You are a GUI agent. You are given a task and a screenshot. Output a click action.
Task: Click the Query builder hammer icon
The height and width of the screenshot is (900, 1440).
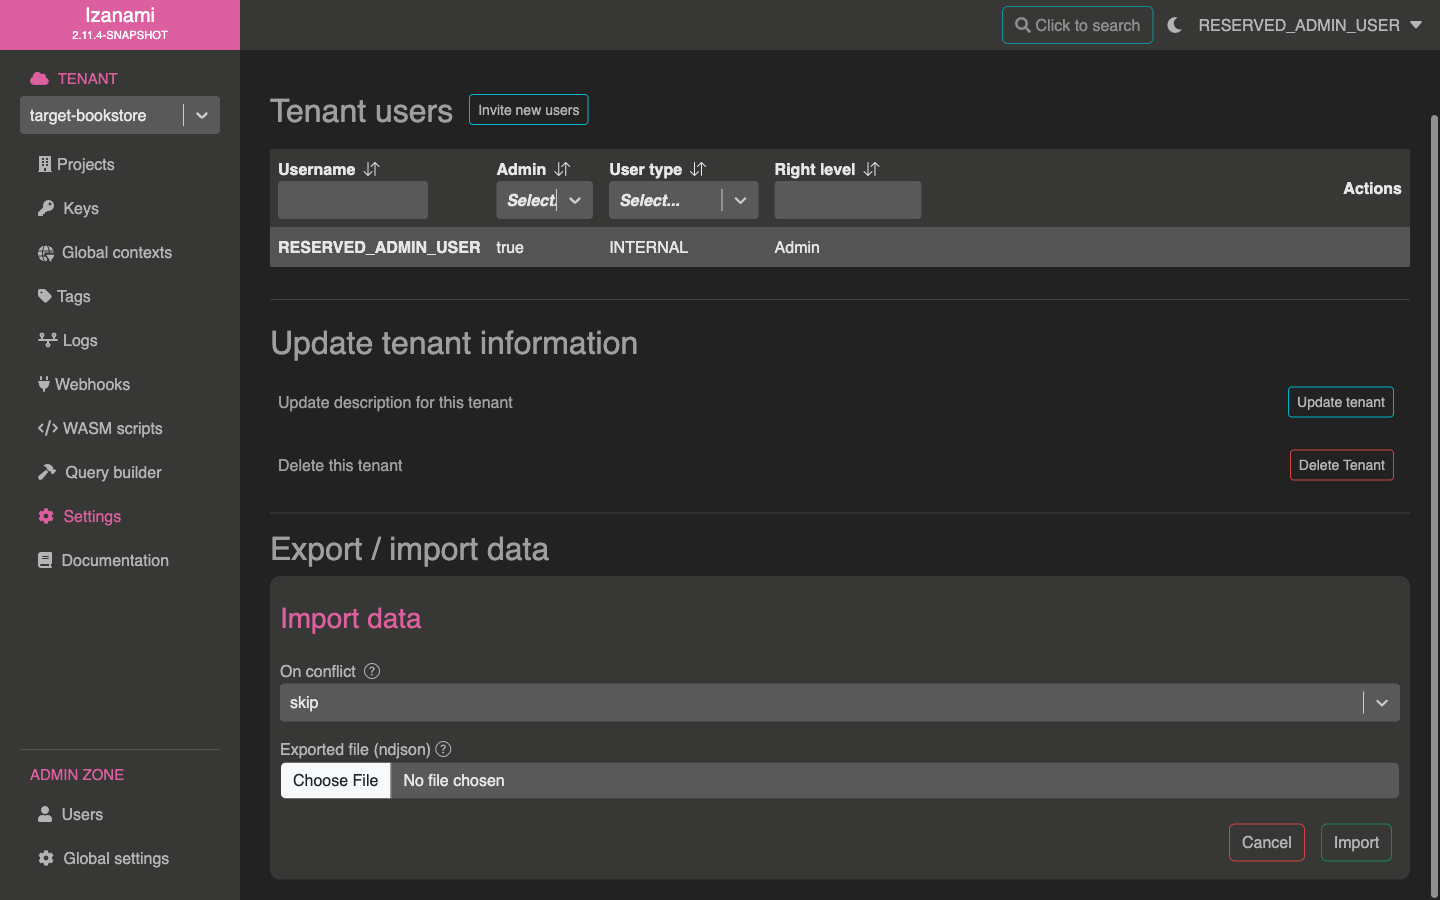coord(46,472)
